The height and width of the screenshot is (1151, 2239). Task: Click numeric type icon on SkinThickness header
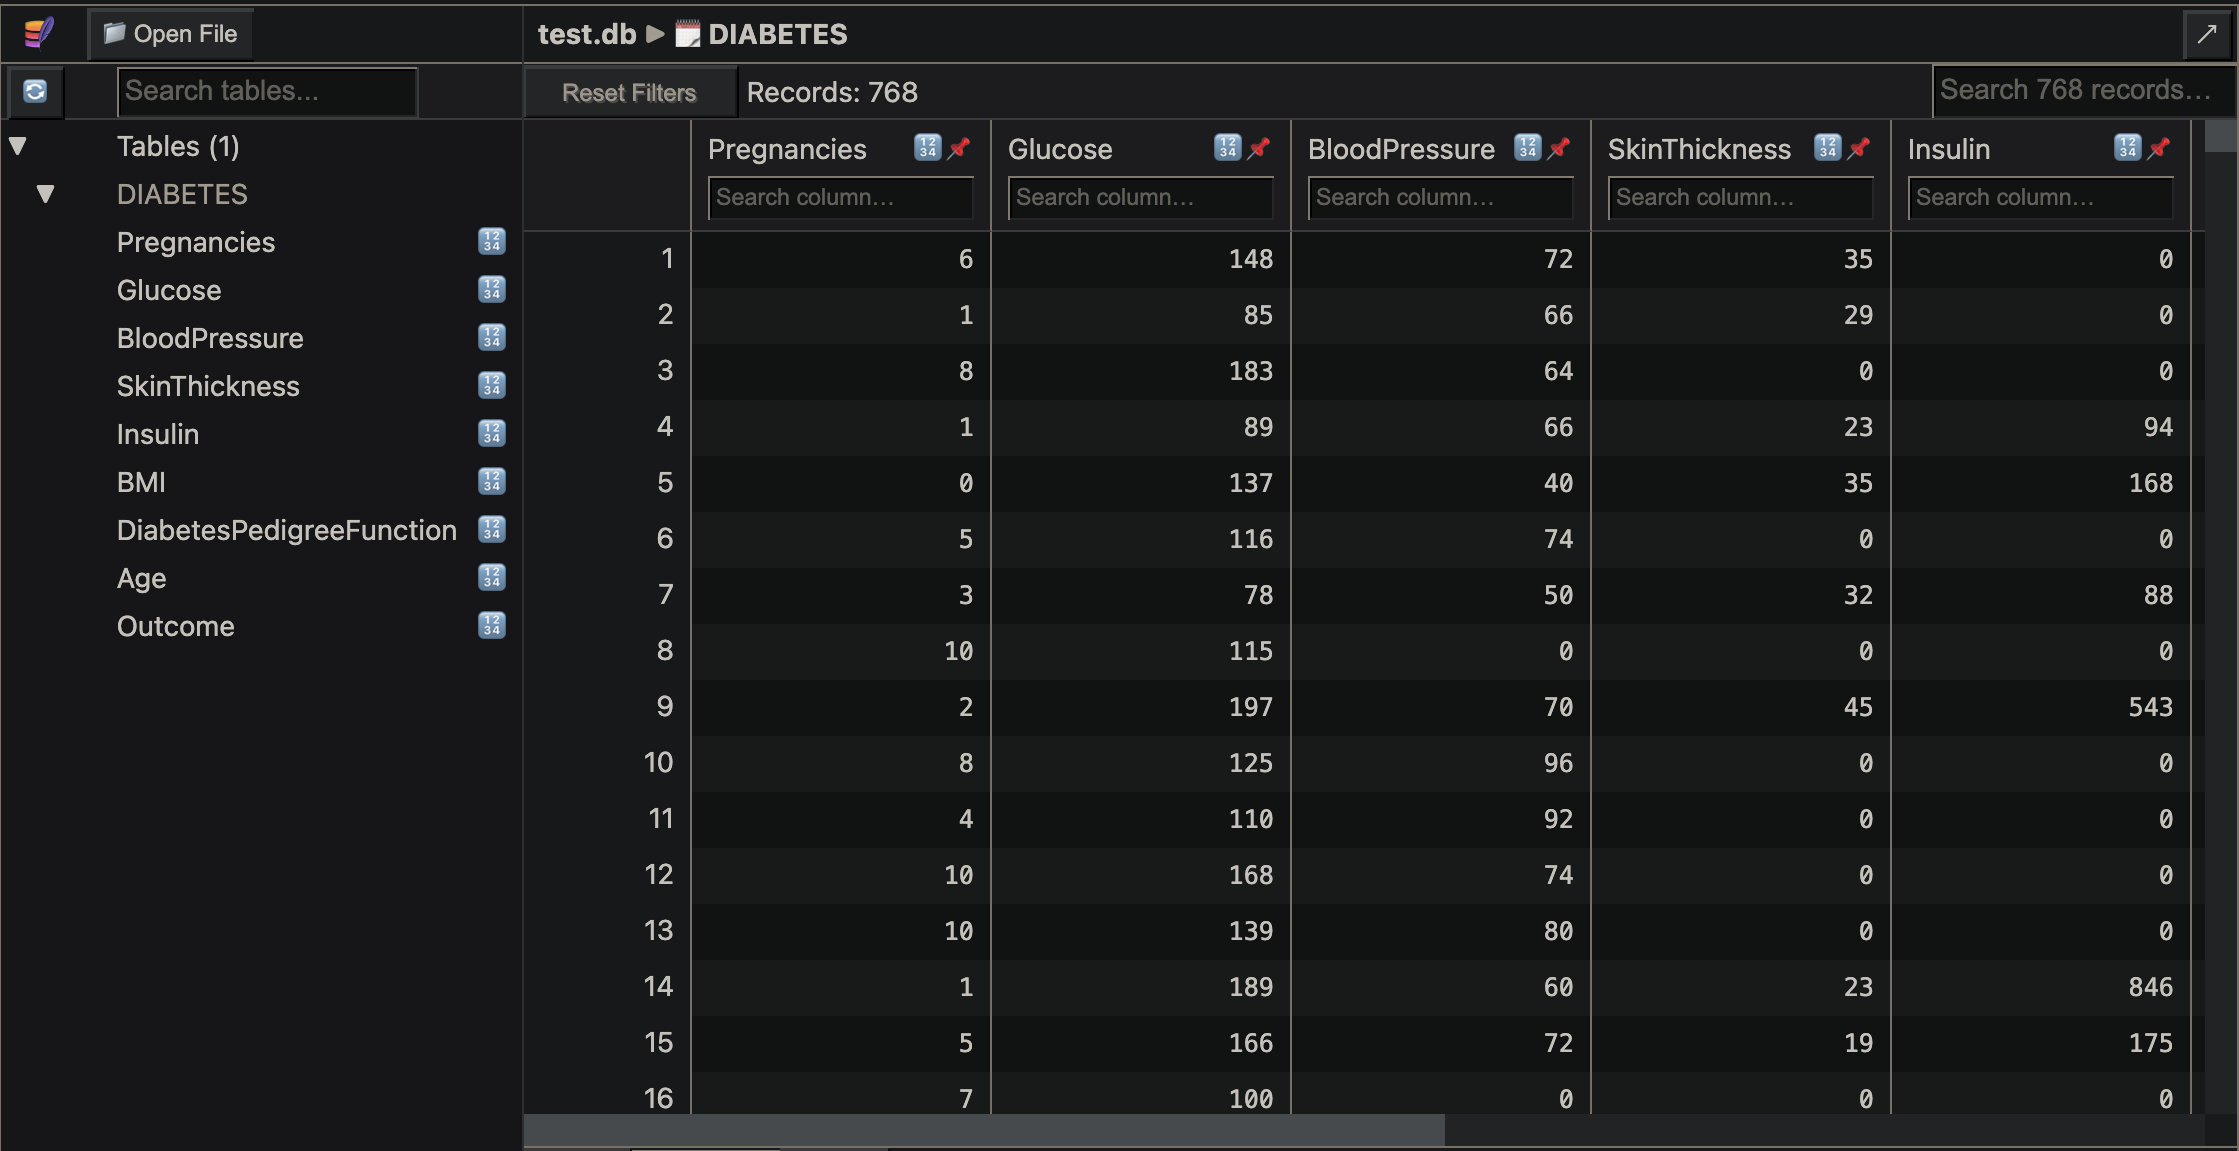pyautogui.click(x=1827, y=148)
